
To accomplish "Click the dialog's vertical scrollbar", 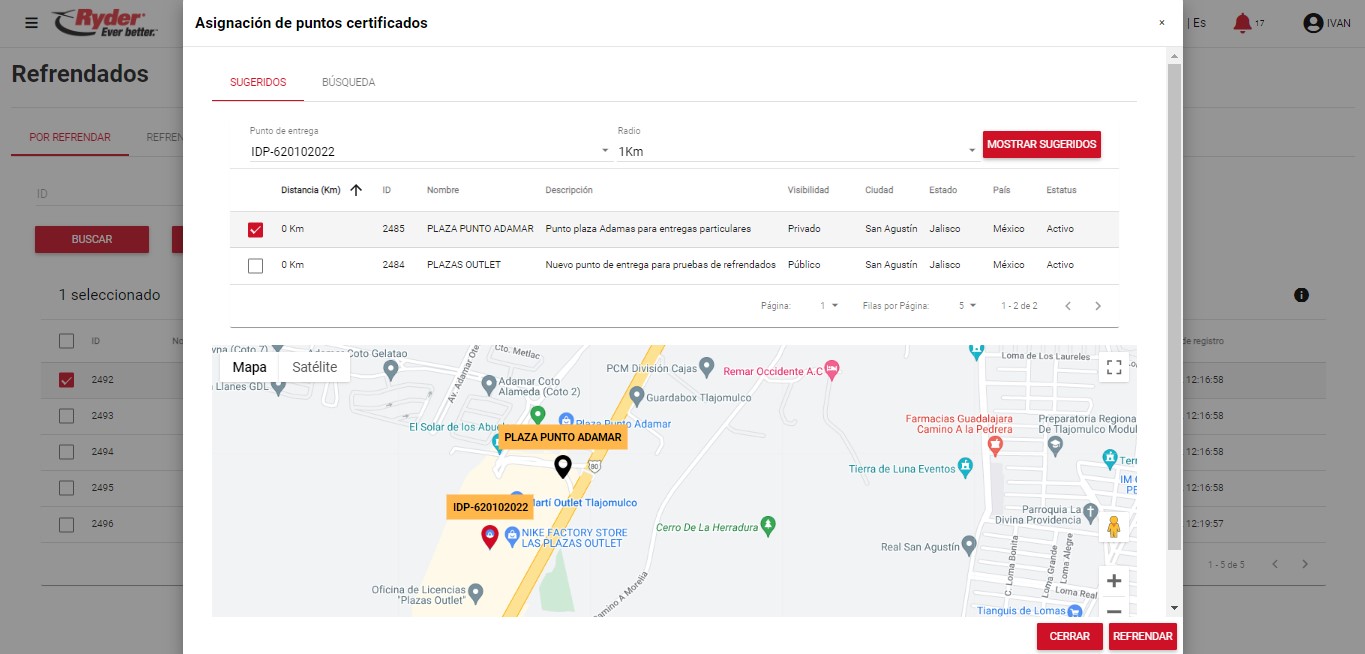I will [x=1174, y=300].
